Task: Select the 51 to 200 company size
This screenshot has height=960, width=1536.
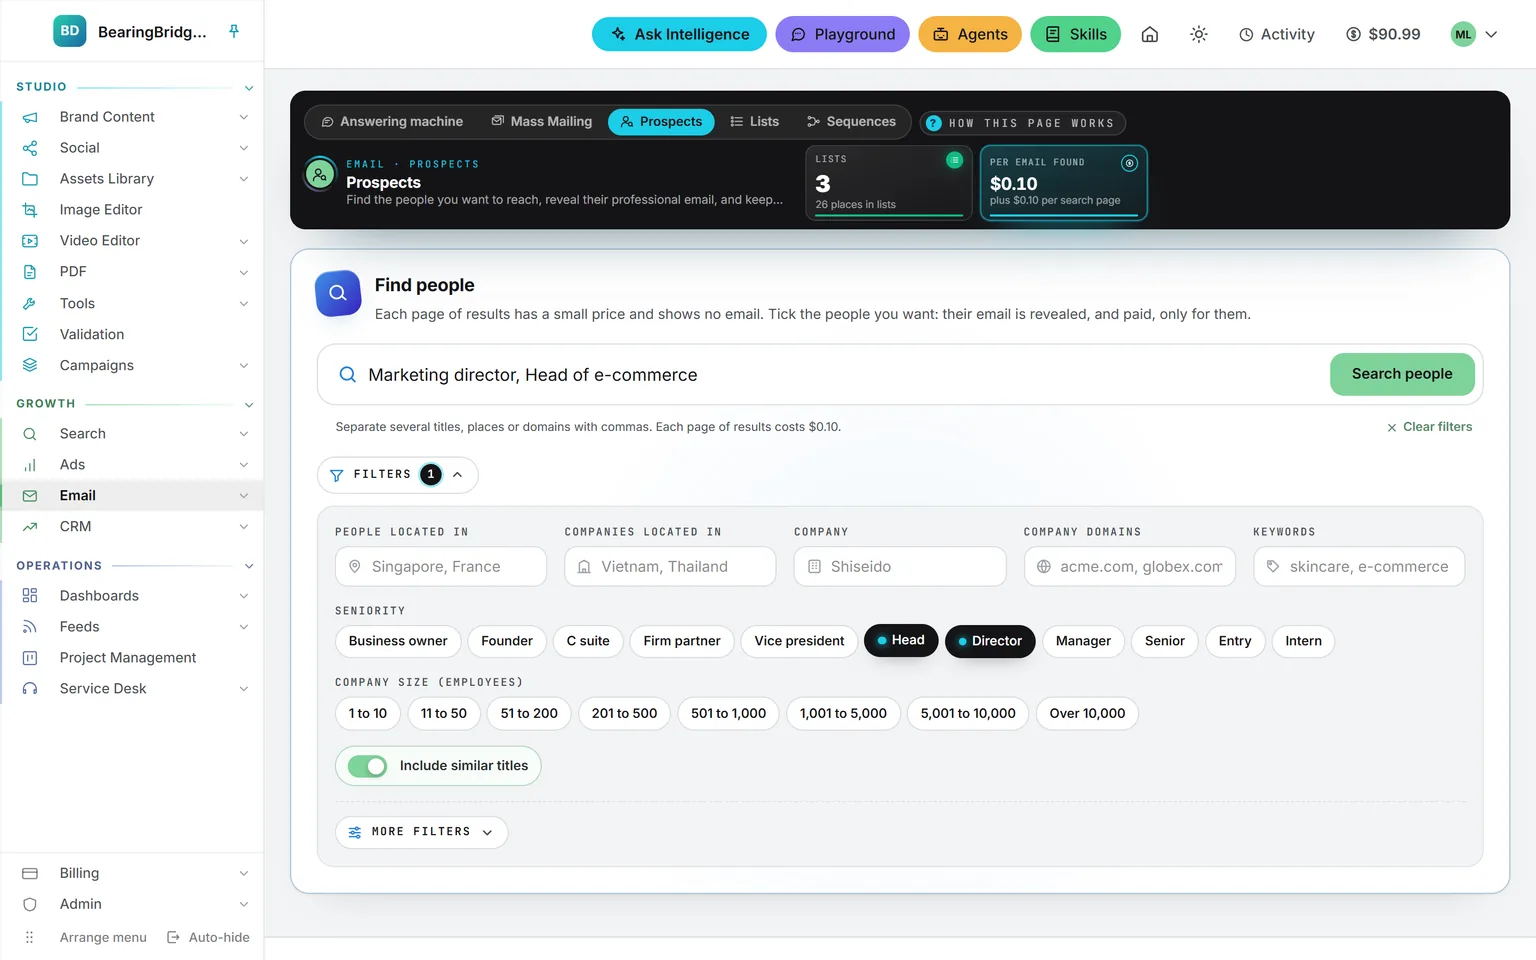Action: [x=529, y=713]
